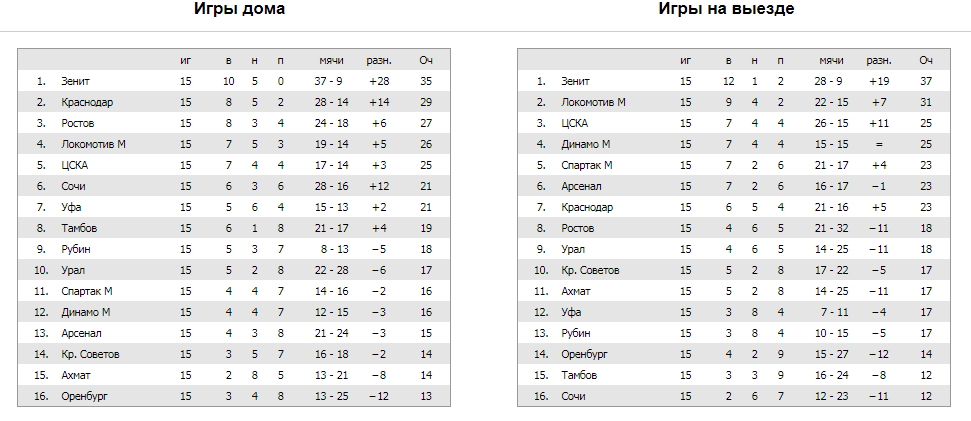971x421 pixels.
Task: Click Сочи in the home games table
Action: [73, 186]
